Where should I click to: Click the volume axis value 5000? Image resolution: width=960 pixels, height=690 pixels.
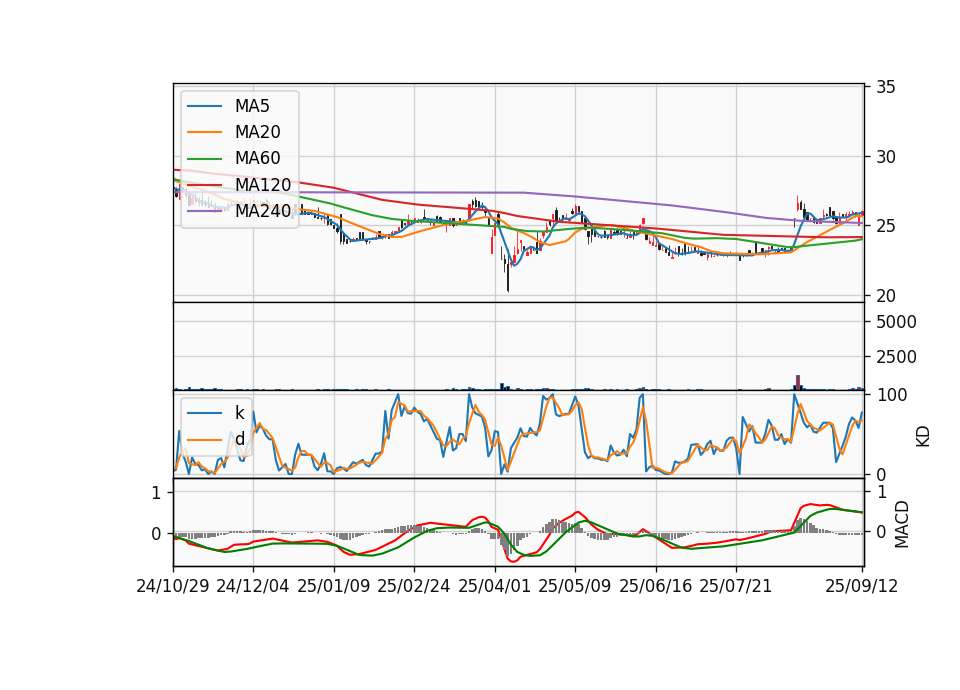[x=896, y=322]
